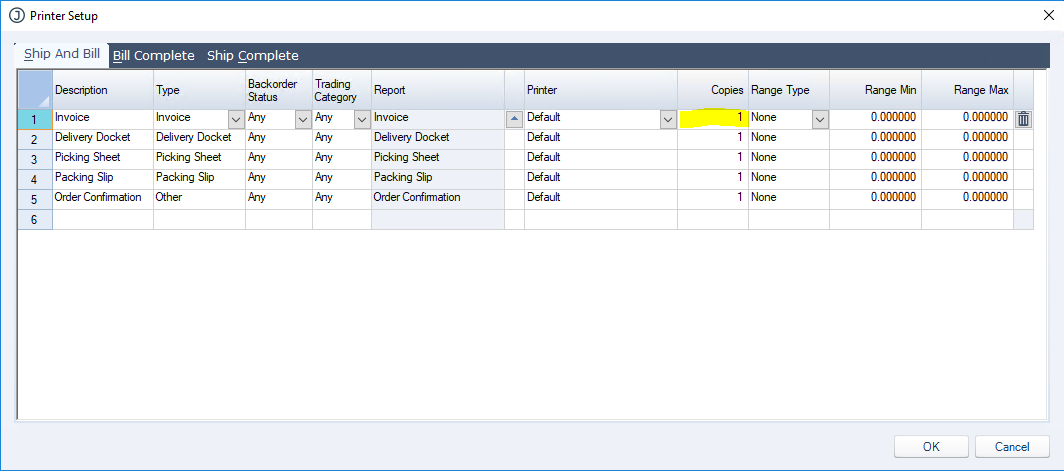
Task: Click the Description cell in empty row 6
Action: tap(102, 219)
